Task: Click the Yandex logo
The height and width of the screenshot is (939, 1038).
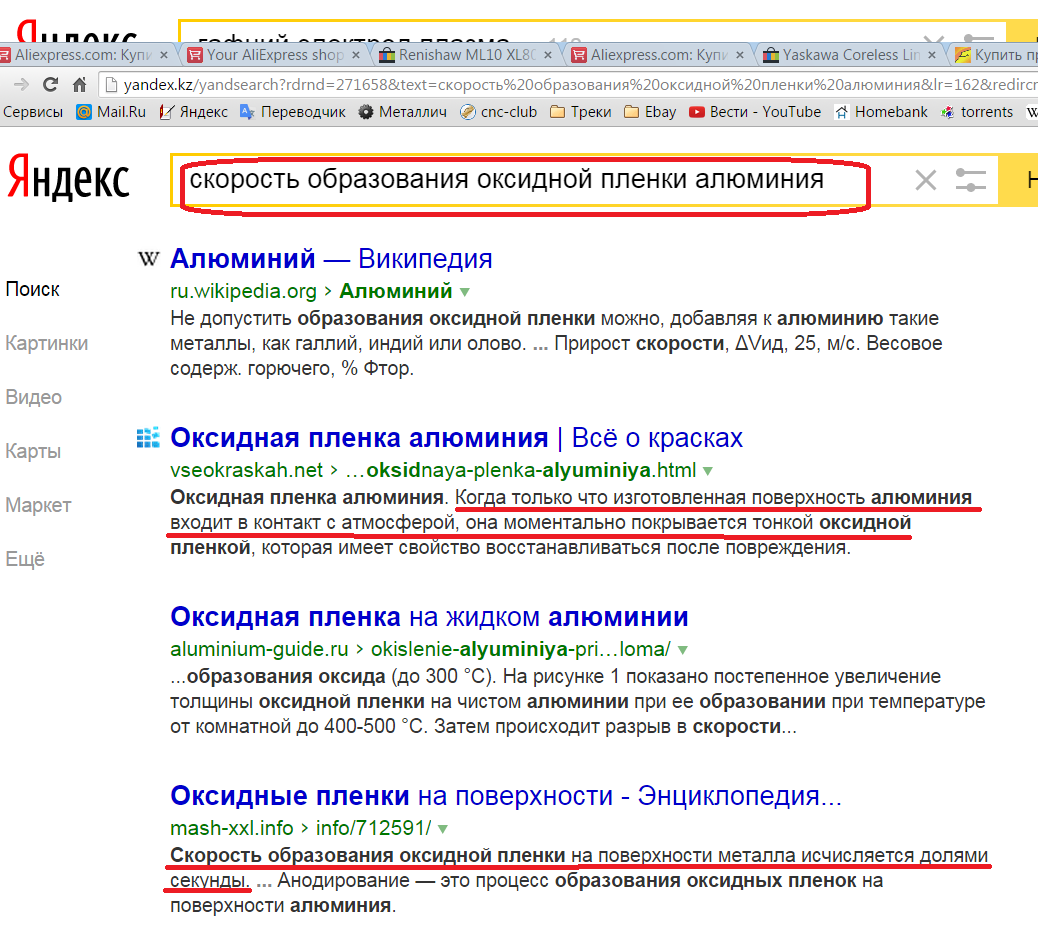Action: click(68, 177)
